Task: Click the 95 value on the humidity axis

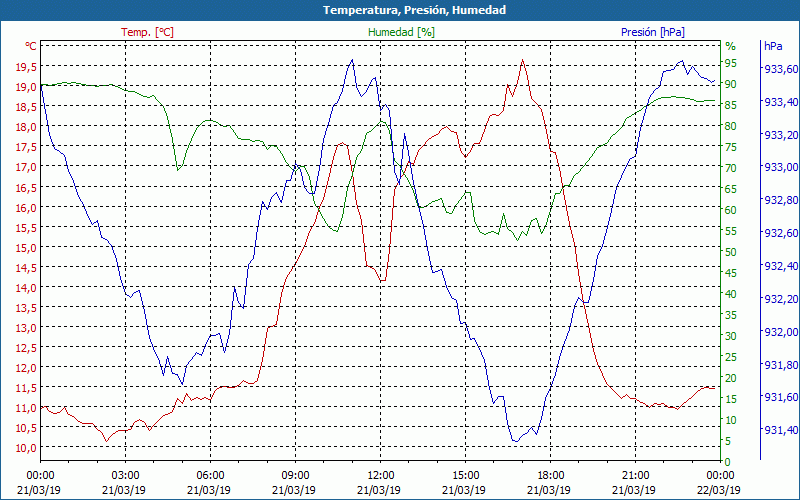Action: click(x=731, y=63)
